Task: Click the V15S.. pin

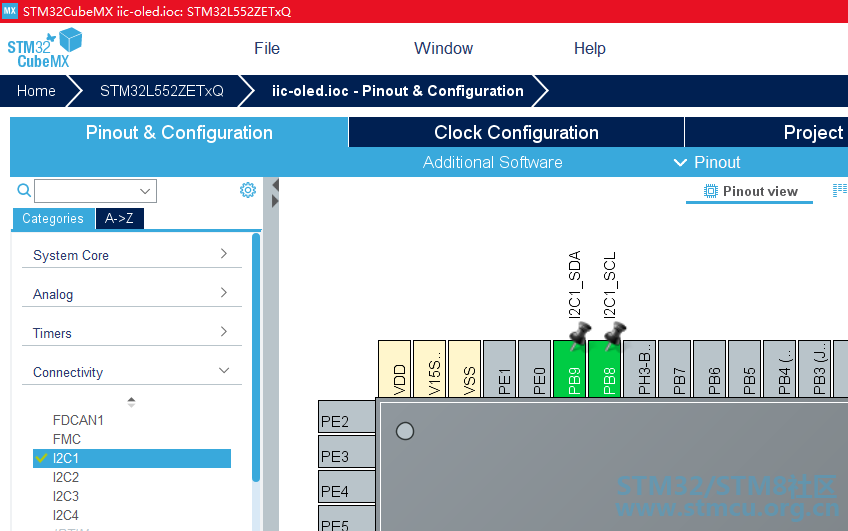Action: 429,369
